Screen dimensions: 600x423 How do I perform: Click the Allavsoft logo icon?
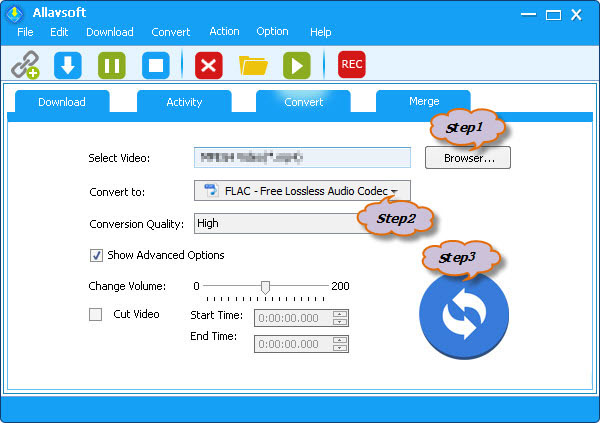(15, 13)
